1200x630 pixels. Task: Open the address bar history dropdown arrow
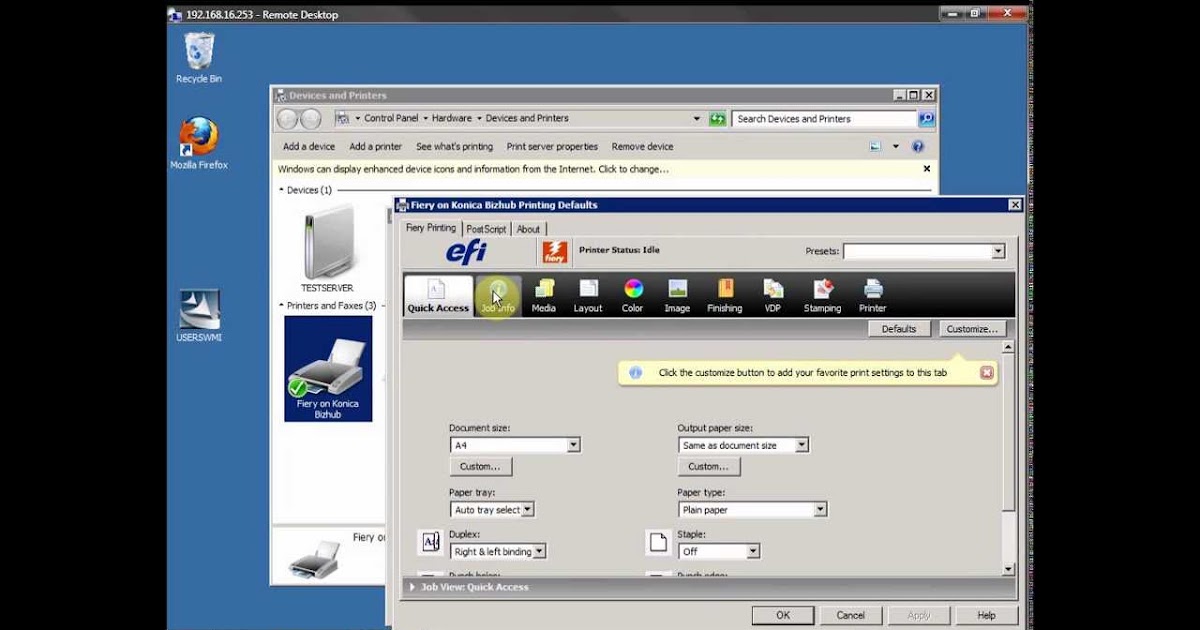[x=697, y=119]
